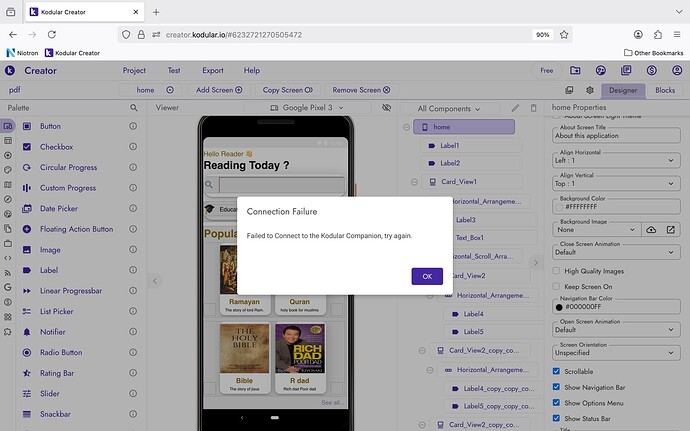Uncheck the Show Status Bar checkbox
690x431 pixels.
(x=556, y=418)
